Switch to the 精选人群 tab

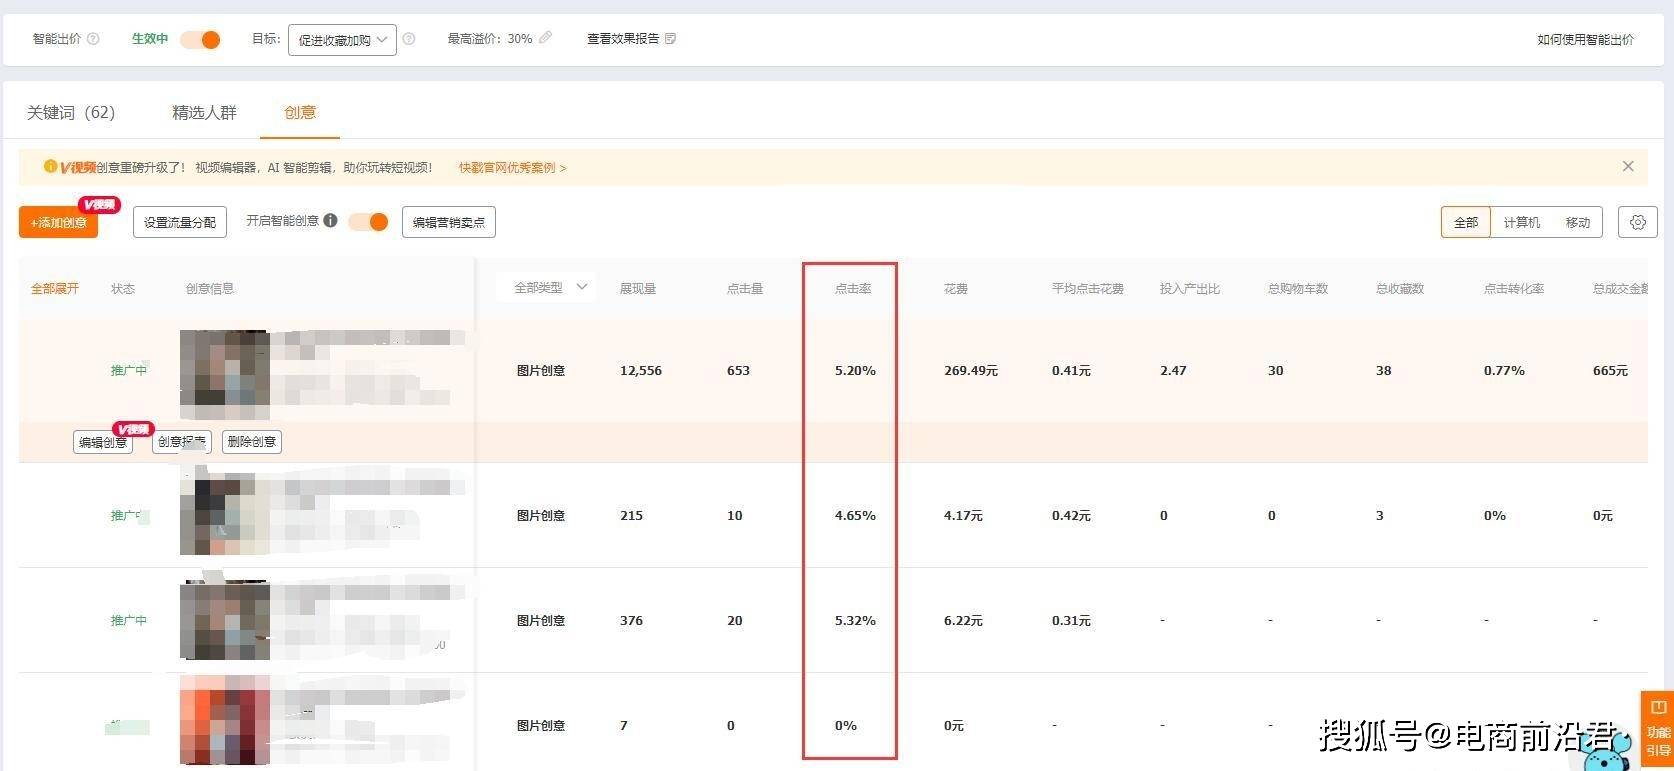pos(204,113)
